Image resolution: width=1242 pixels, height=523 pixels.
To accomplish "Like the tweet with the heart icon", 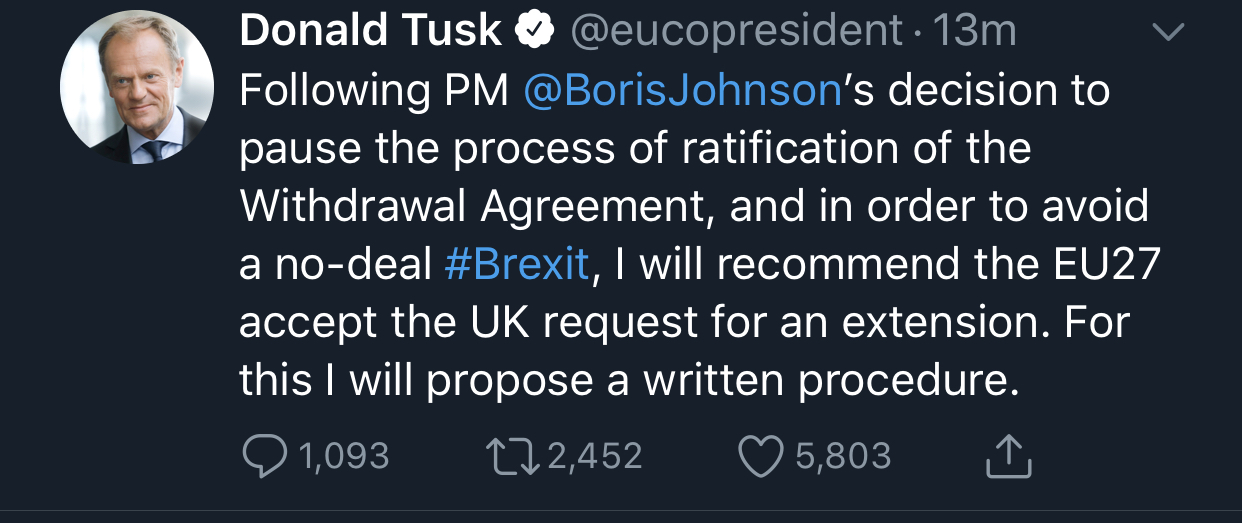I will coord(762,457).
